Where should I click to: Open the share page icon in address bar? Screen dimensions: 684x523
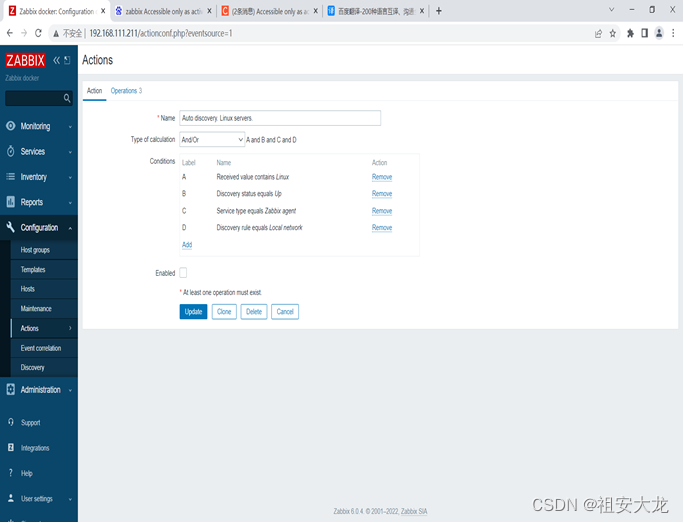[x=598, y=34]
